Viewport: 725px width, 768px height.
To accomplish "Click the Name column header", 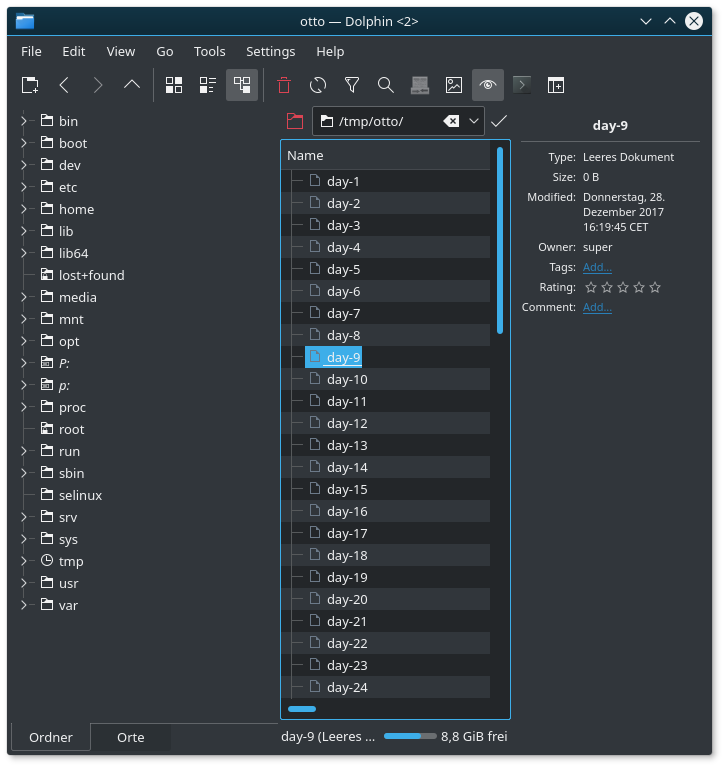I will click(386, 155).
